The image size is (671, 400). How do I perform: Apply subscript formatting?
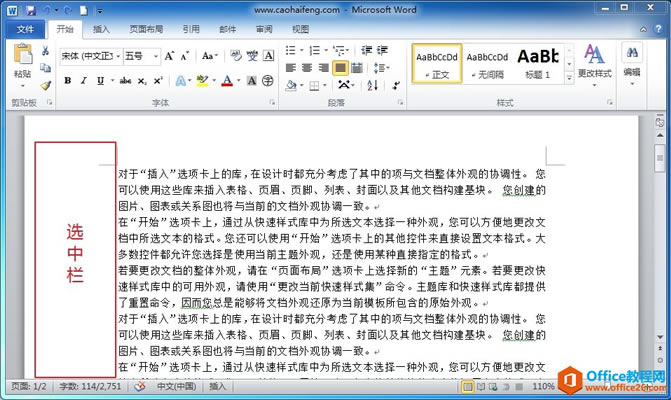tap(142, 81)
